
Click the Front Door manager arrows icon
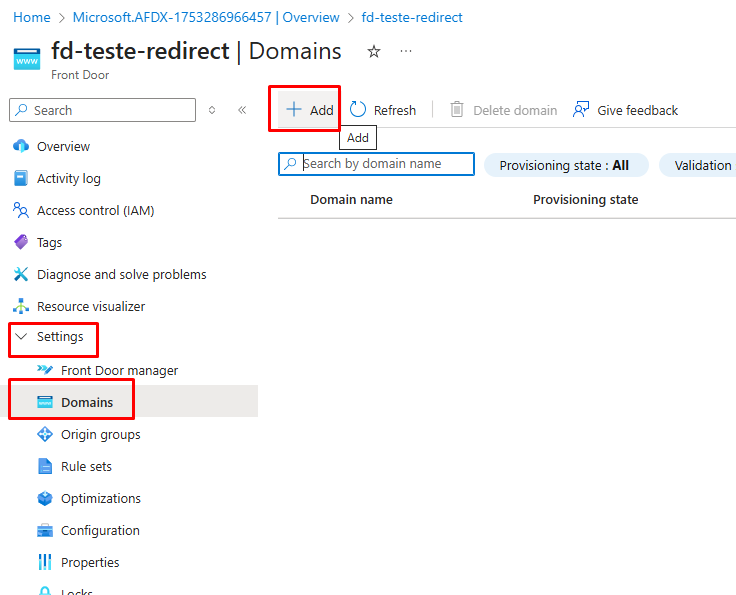click(x=45, y=370)
